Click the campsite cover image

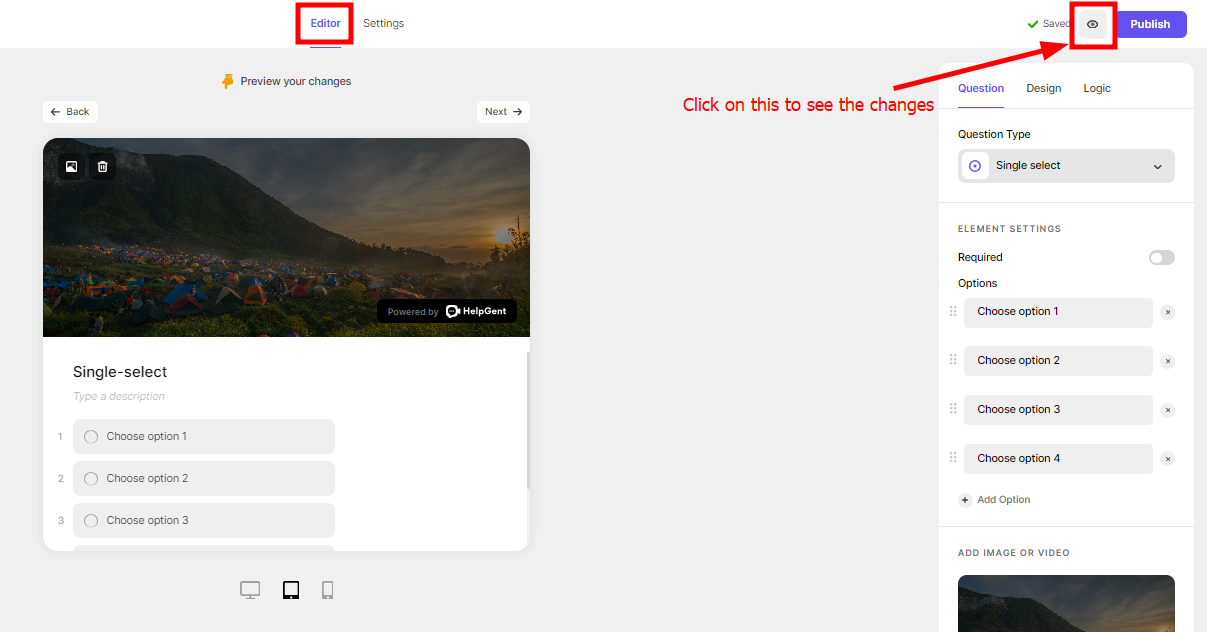click(286, 237)
